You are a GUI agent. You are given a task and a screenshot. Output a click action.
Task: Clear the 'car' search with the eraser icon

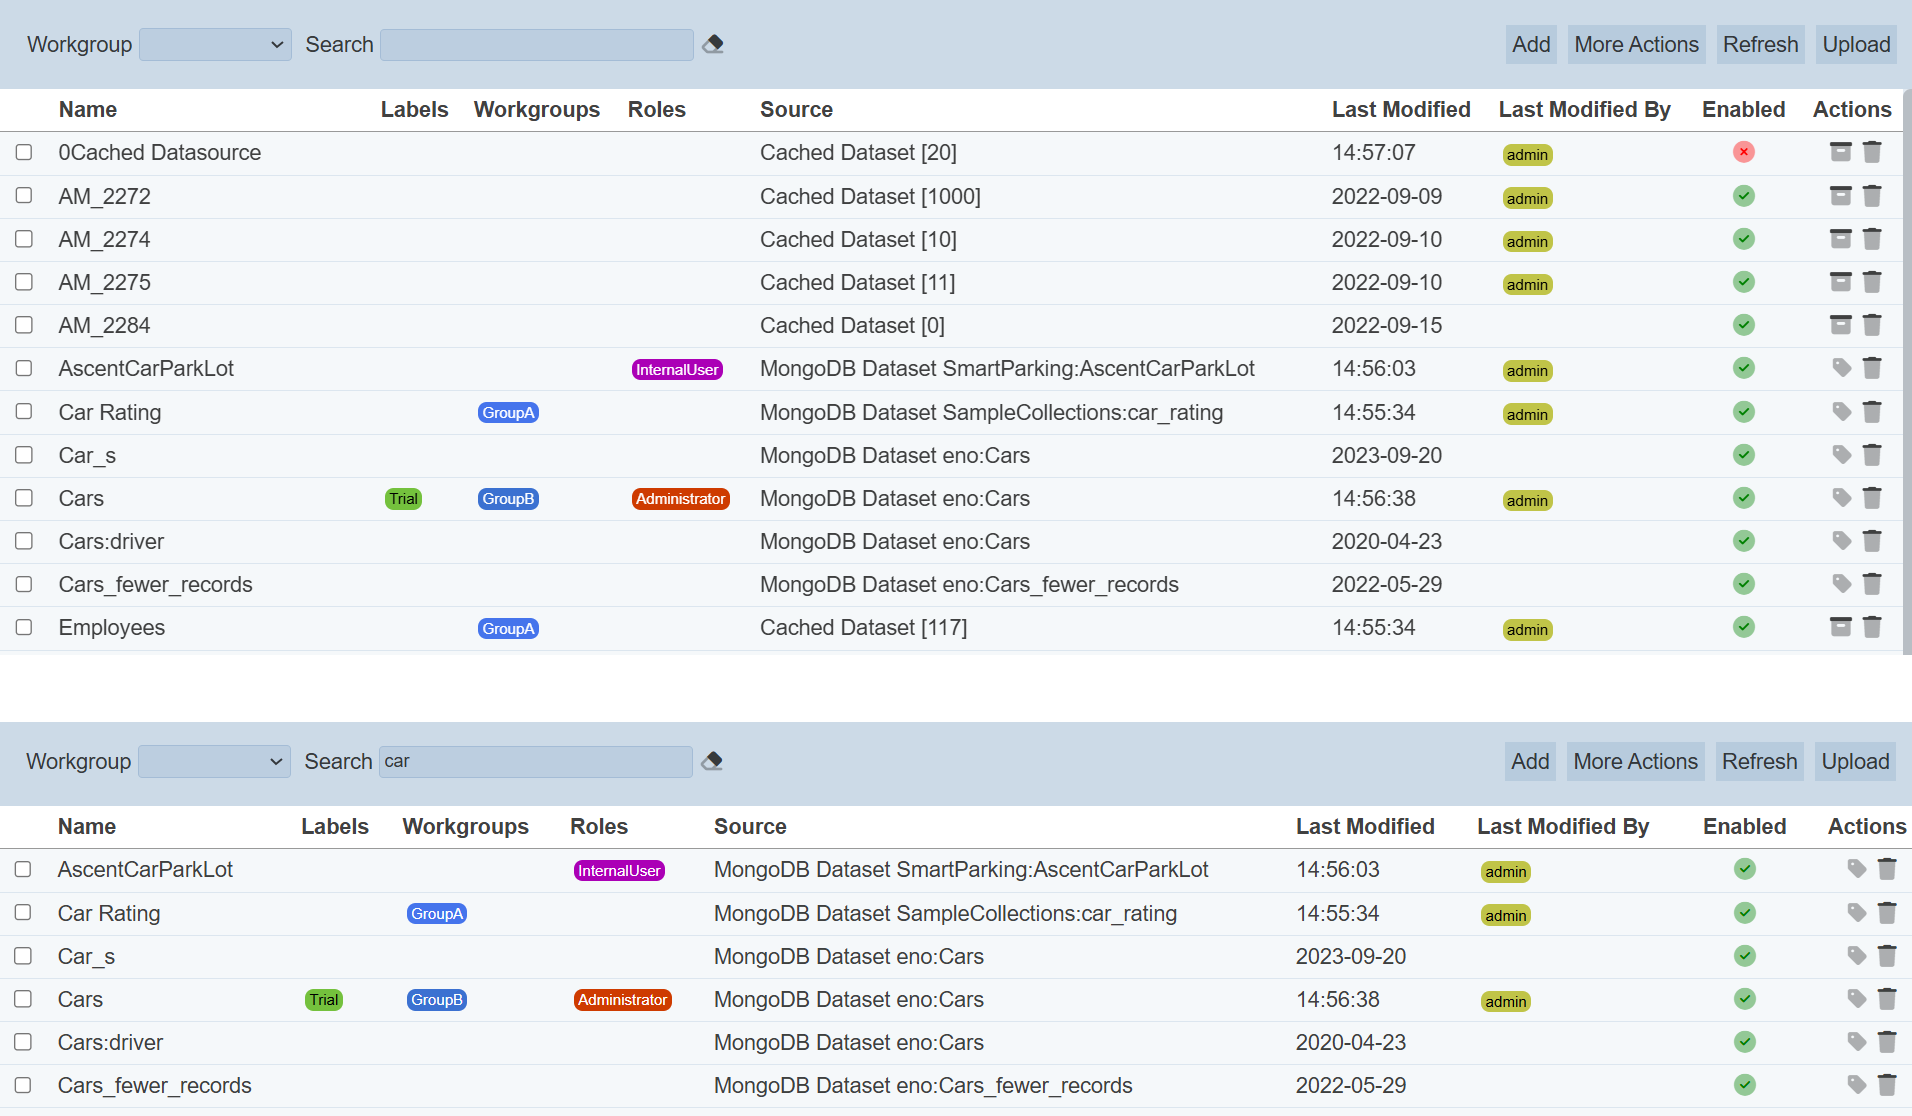(712, 761)
